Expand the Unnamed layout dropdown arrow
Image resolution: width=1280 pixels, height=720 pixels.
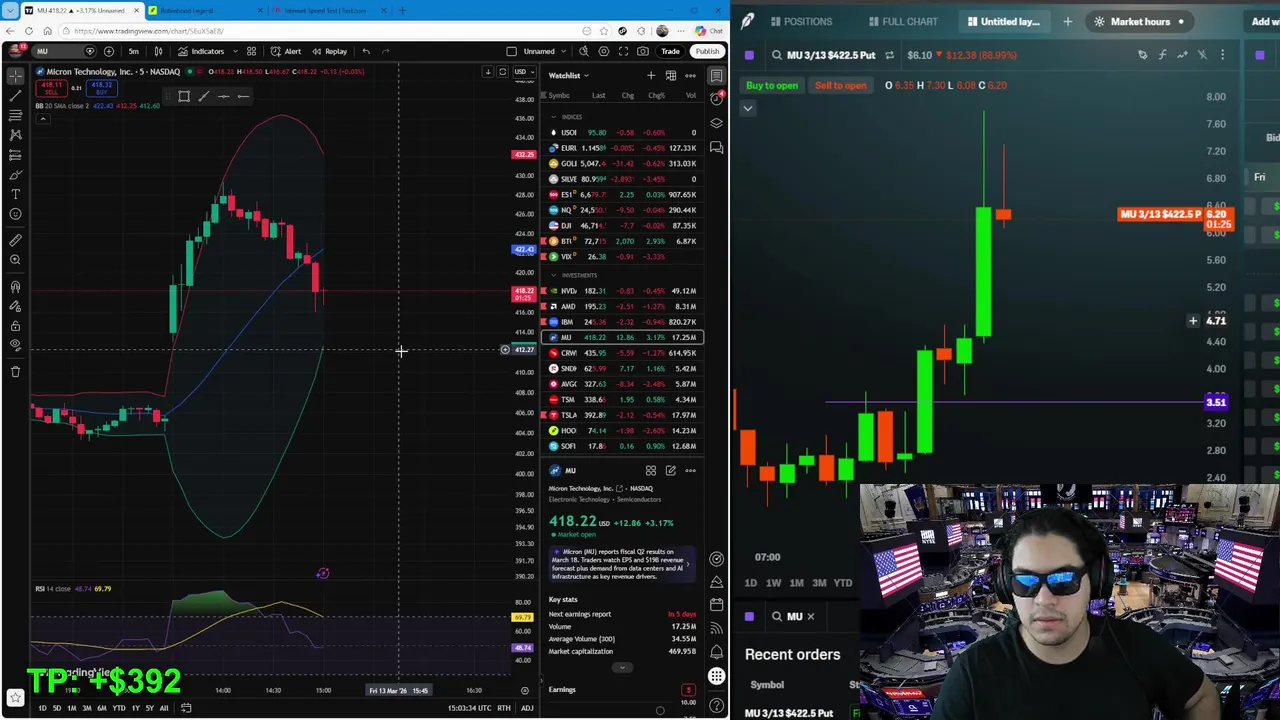point(565,51)
